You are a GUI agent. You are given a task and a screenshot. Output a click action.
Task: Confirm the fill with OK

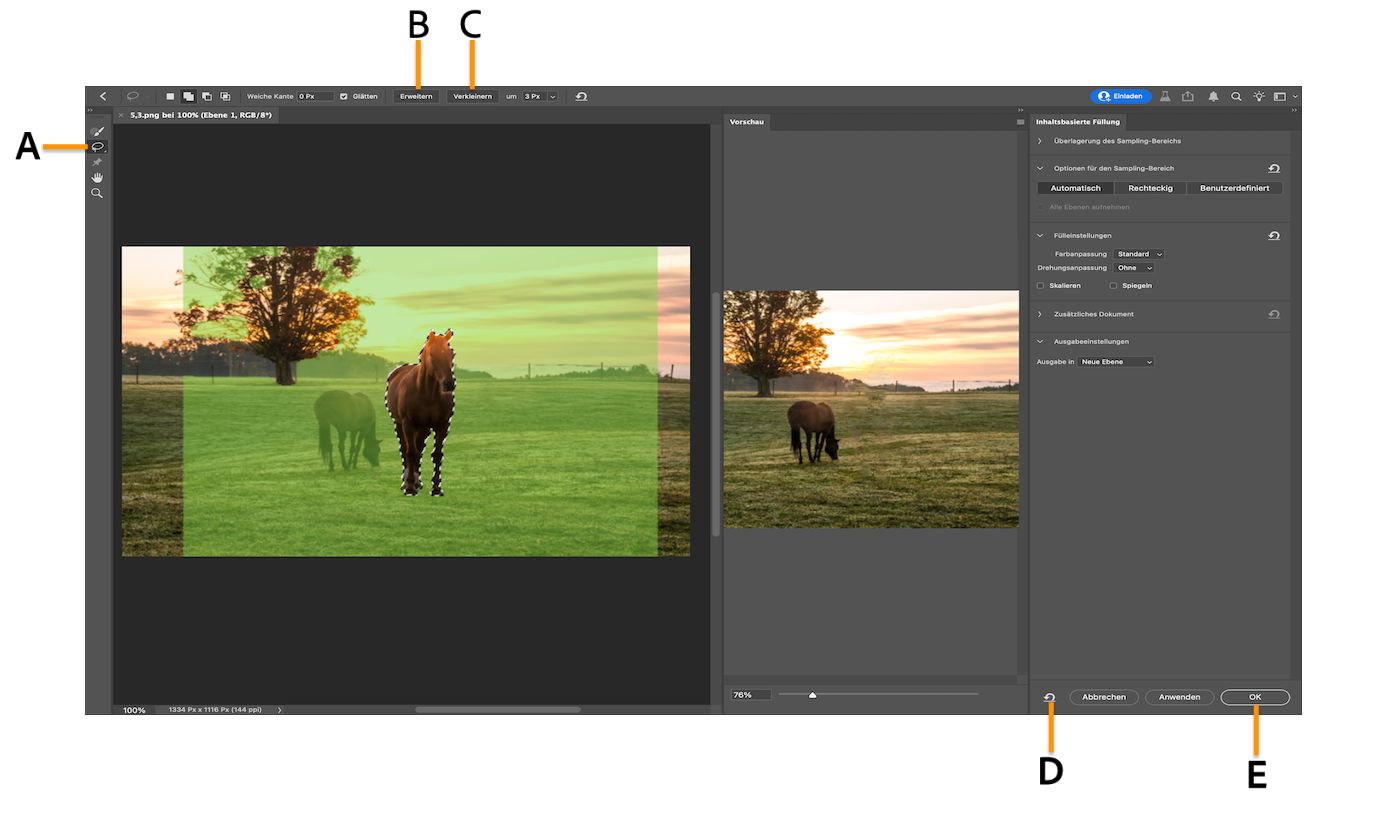(x=1254, y=697)
